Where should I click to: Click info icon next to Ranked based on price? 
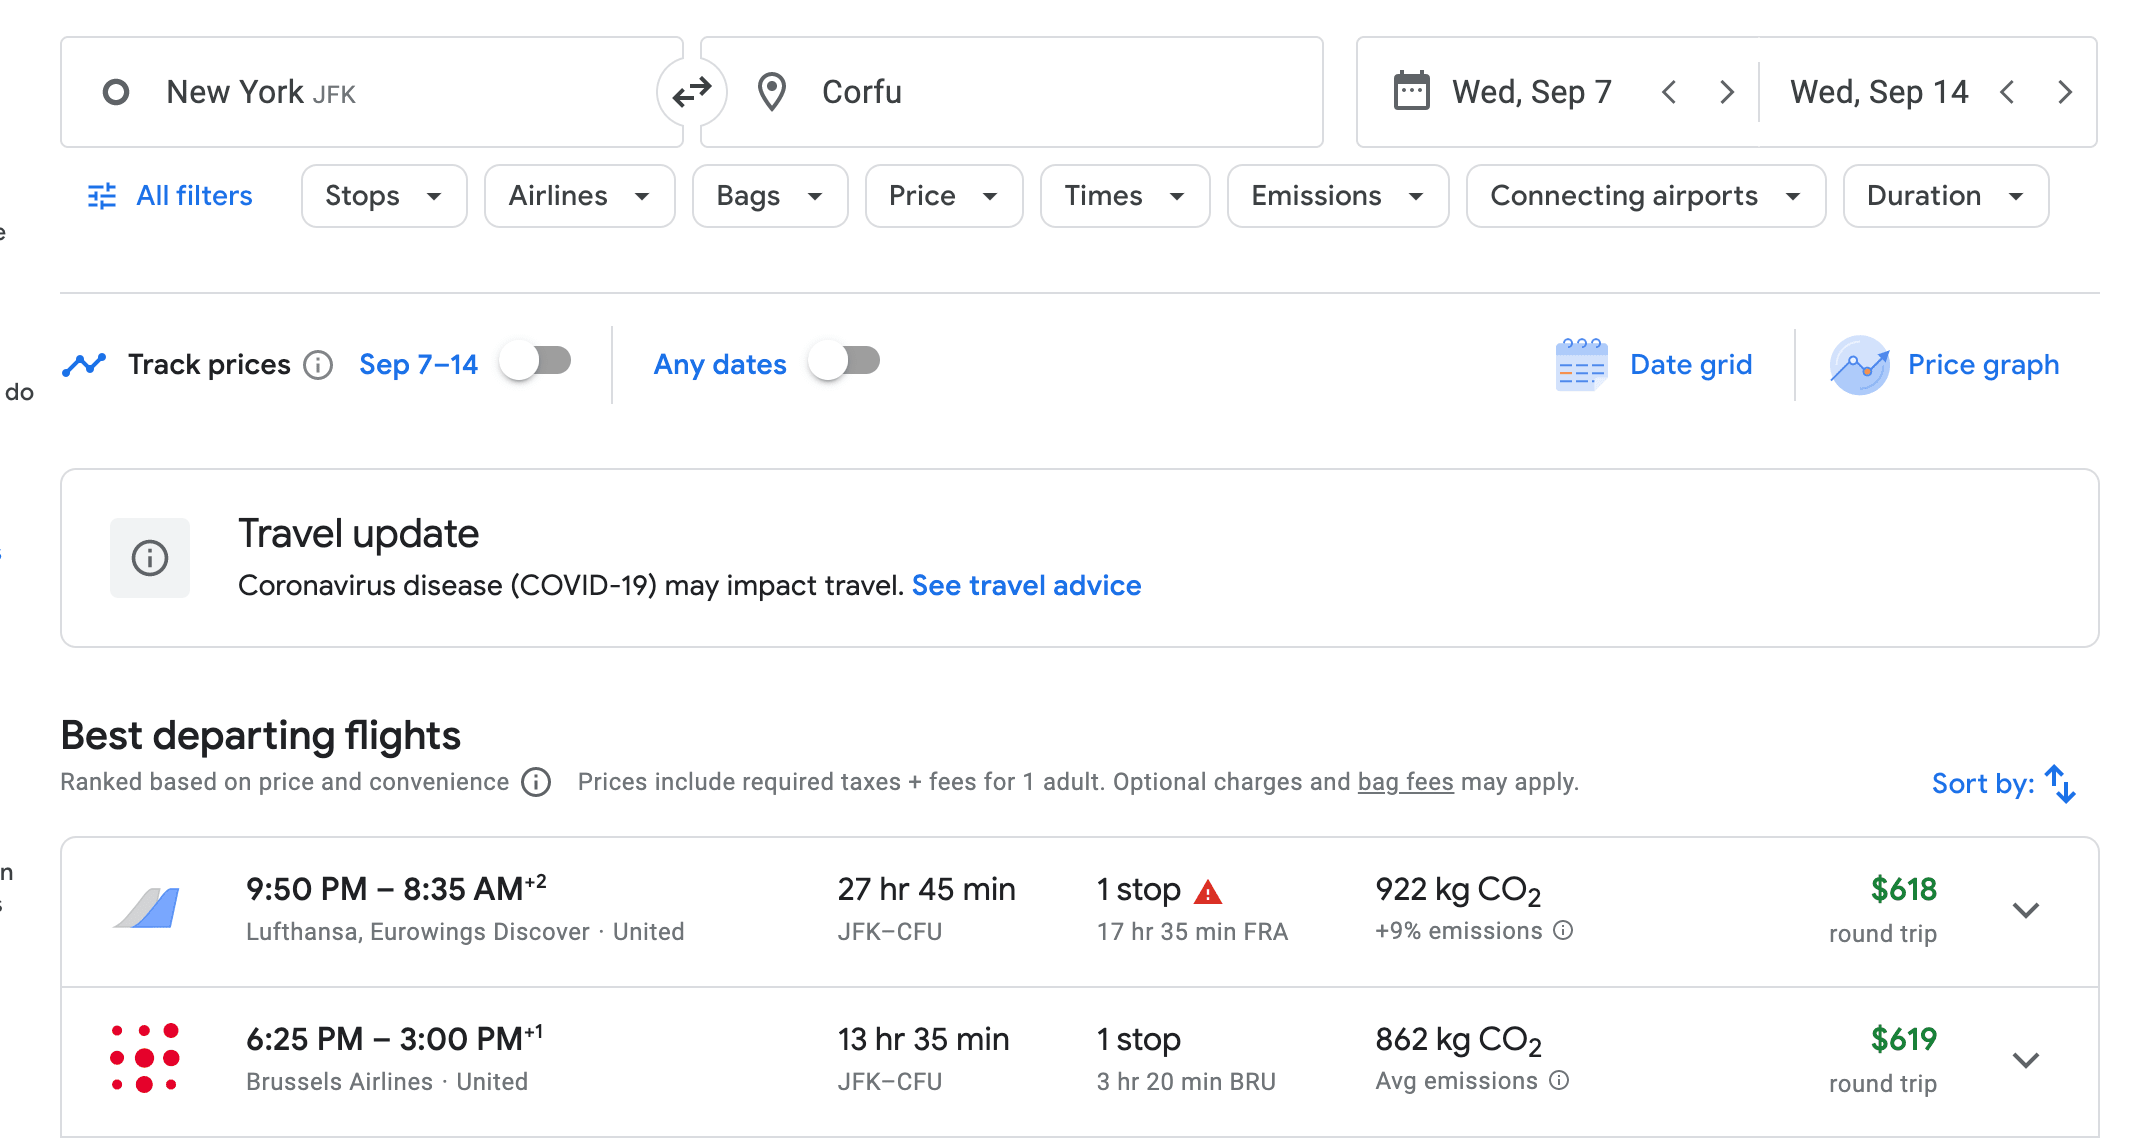click(x=537, y=782)
